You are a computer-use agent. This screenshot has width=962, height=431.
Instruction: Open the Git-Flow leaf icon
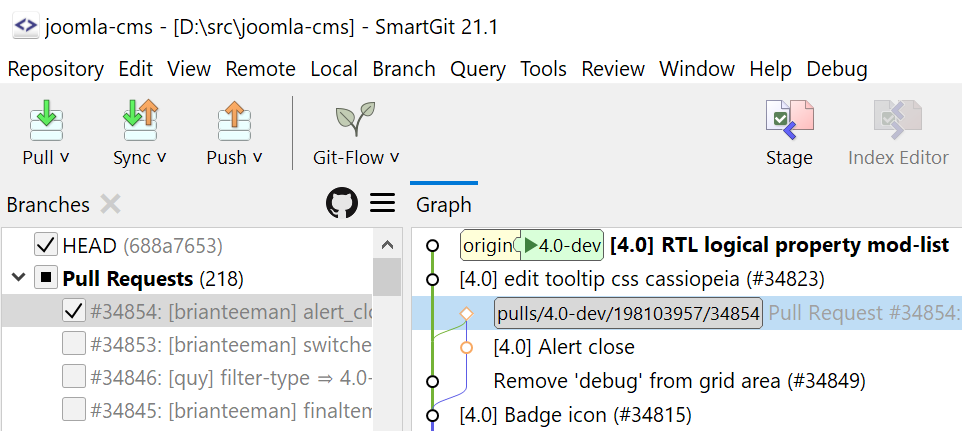point(355,119)
